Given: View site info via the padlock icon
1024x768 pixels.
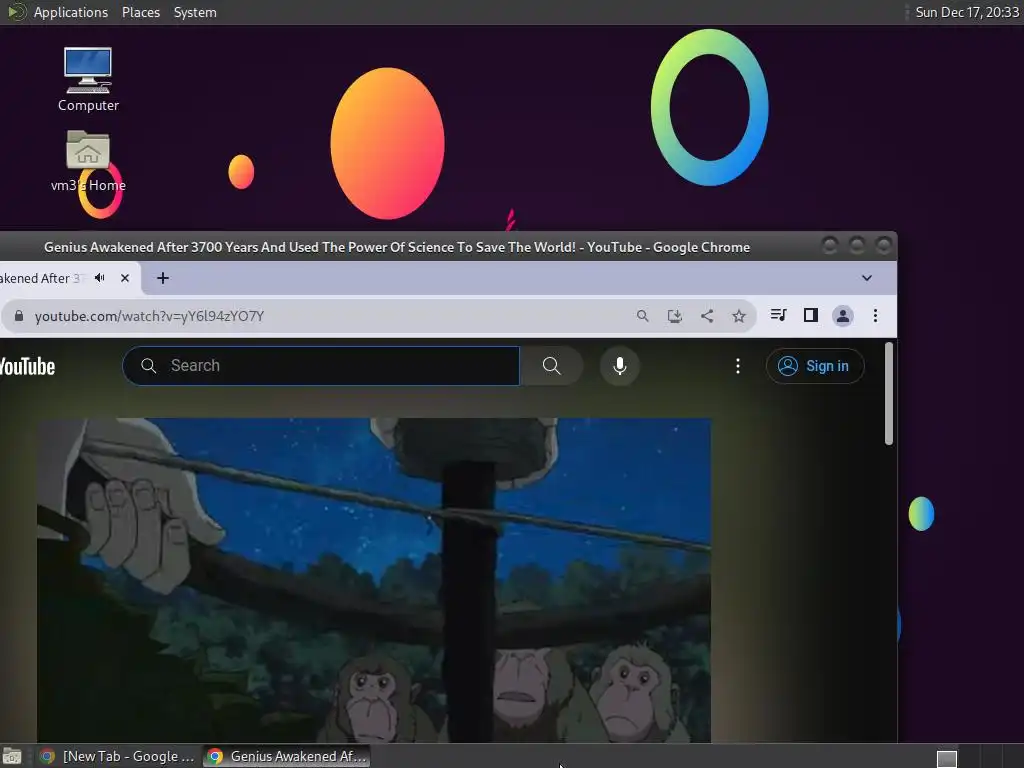Looking at the screenshot, I should (x=19, y=316).
